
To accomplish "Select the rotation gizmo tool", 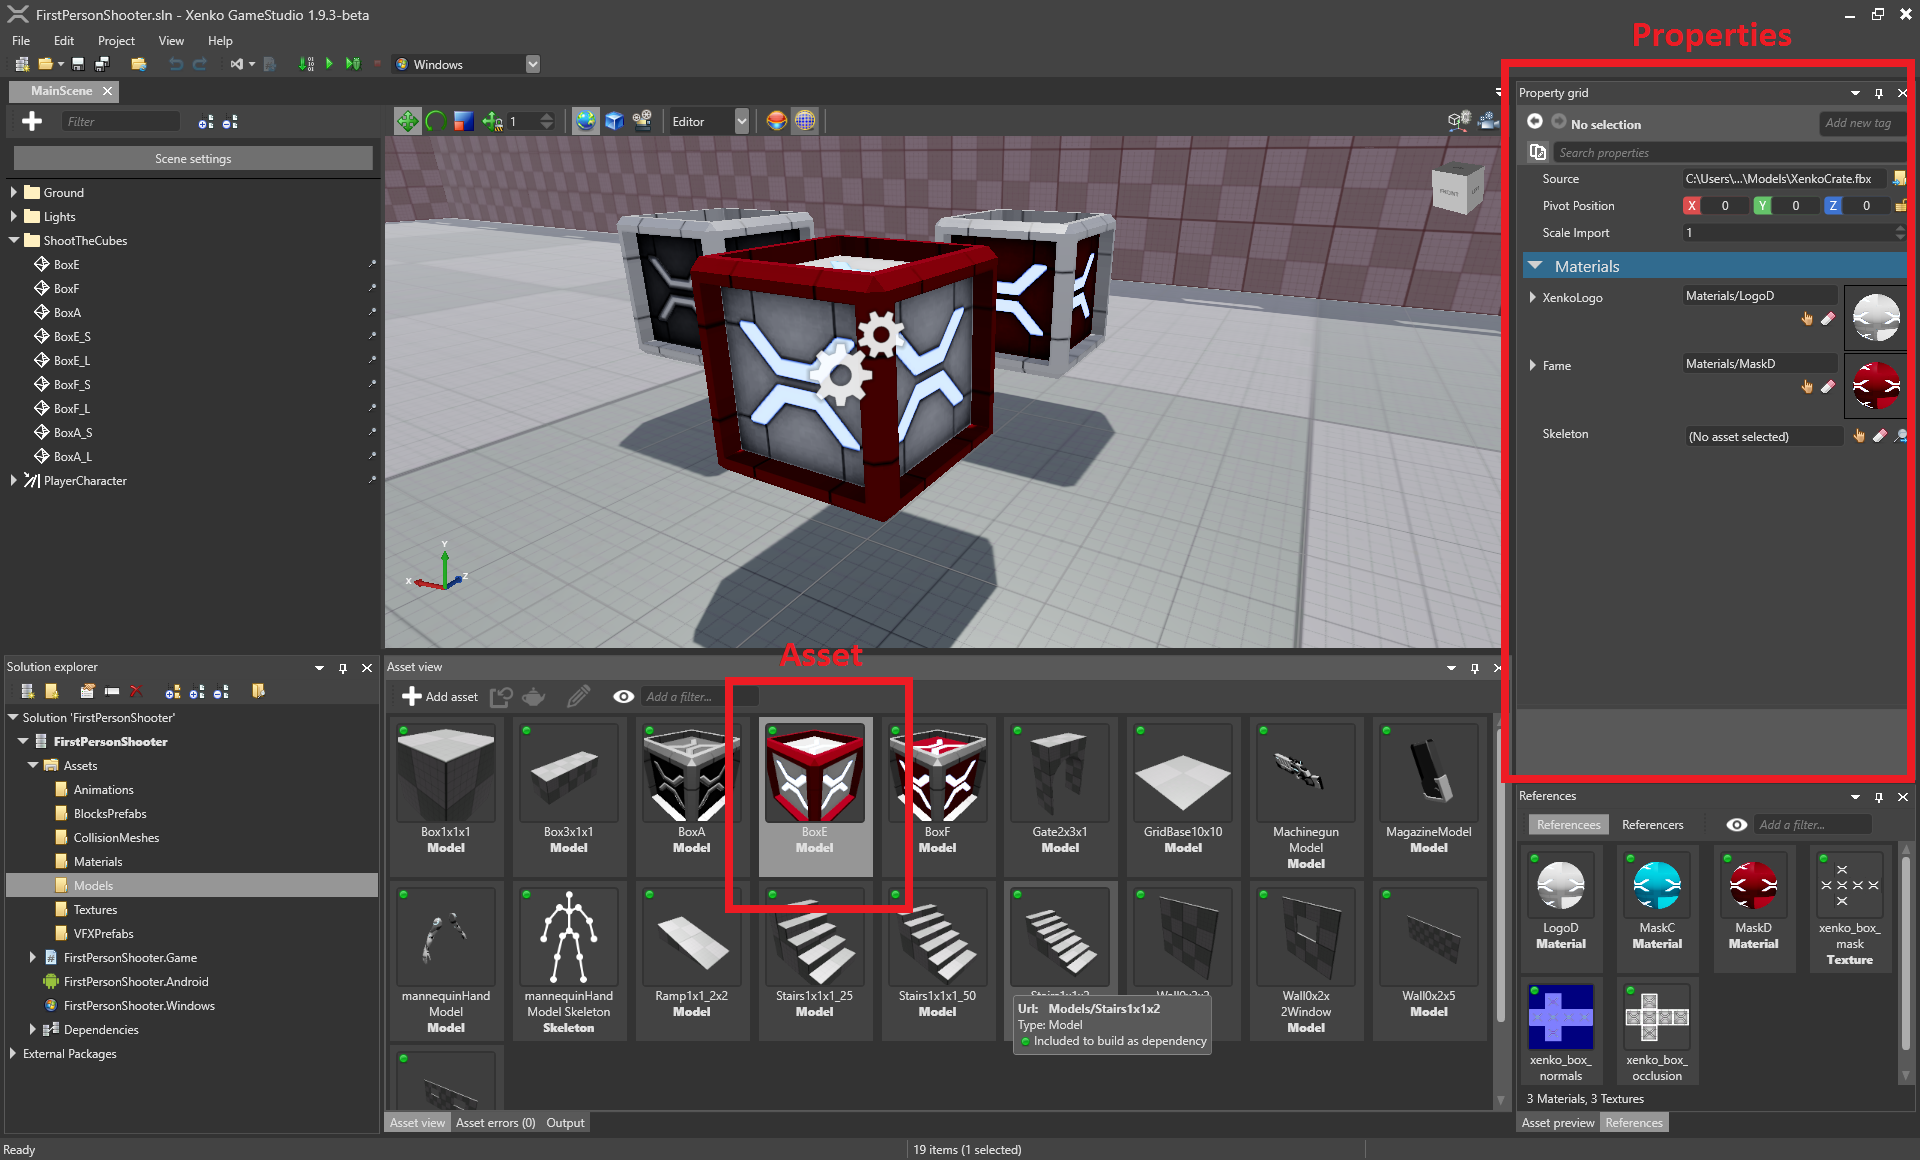I will pos(435,121).
